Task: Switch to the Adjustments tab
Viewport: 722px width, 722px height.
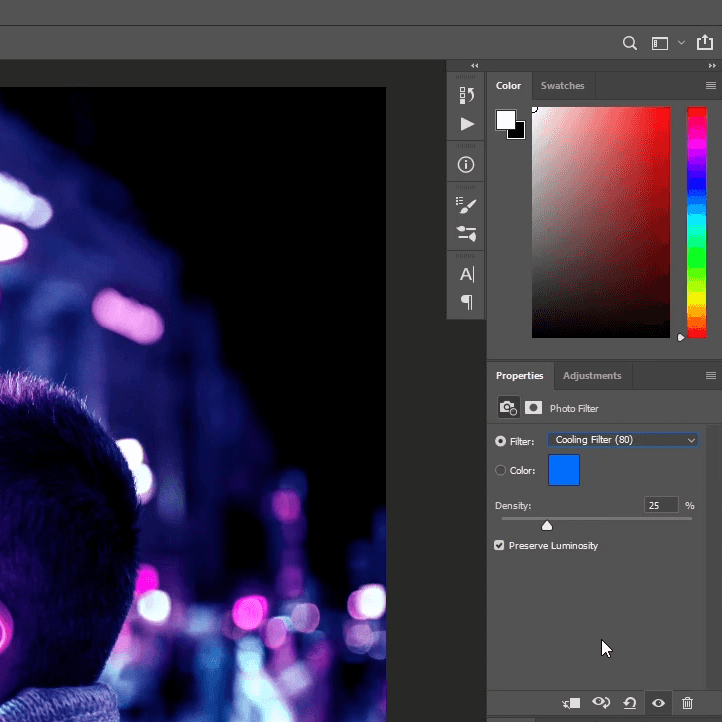Action: [x=592, y=376]
